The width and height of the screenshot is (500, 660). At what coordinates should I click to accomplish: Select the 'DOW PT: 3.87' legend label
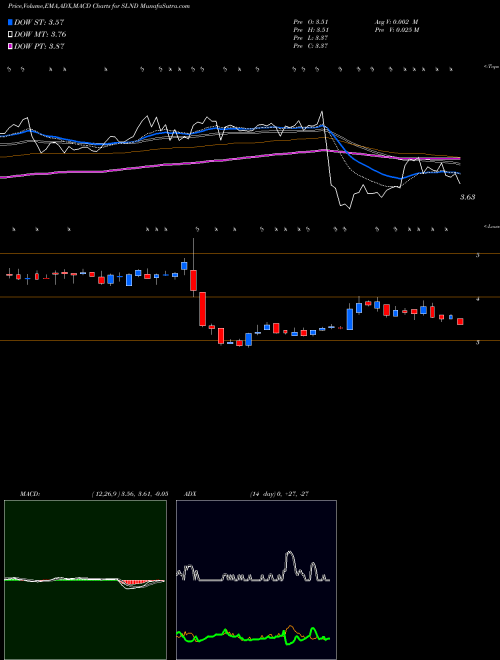(39, 46)
